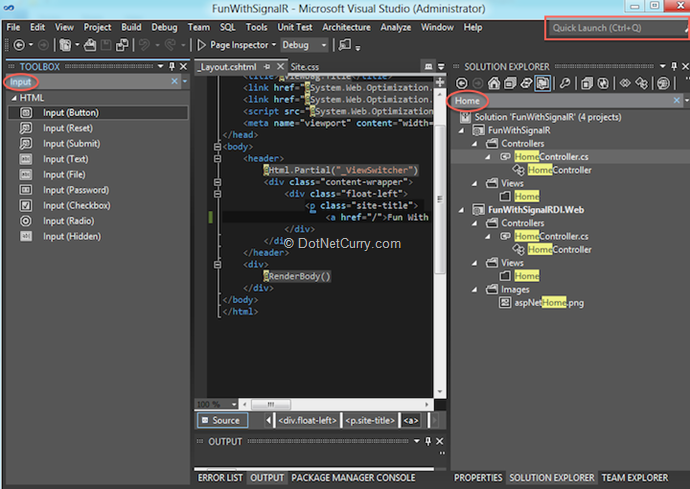Image resolution: width=690 pixels, height=489 pixels.
Task: Collapse the body outlining box in editor
Action: (x=217, y=147)
